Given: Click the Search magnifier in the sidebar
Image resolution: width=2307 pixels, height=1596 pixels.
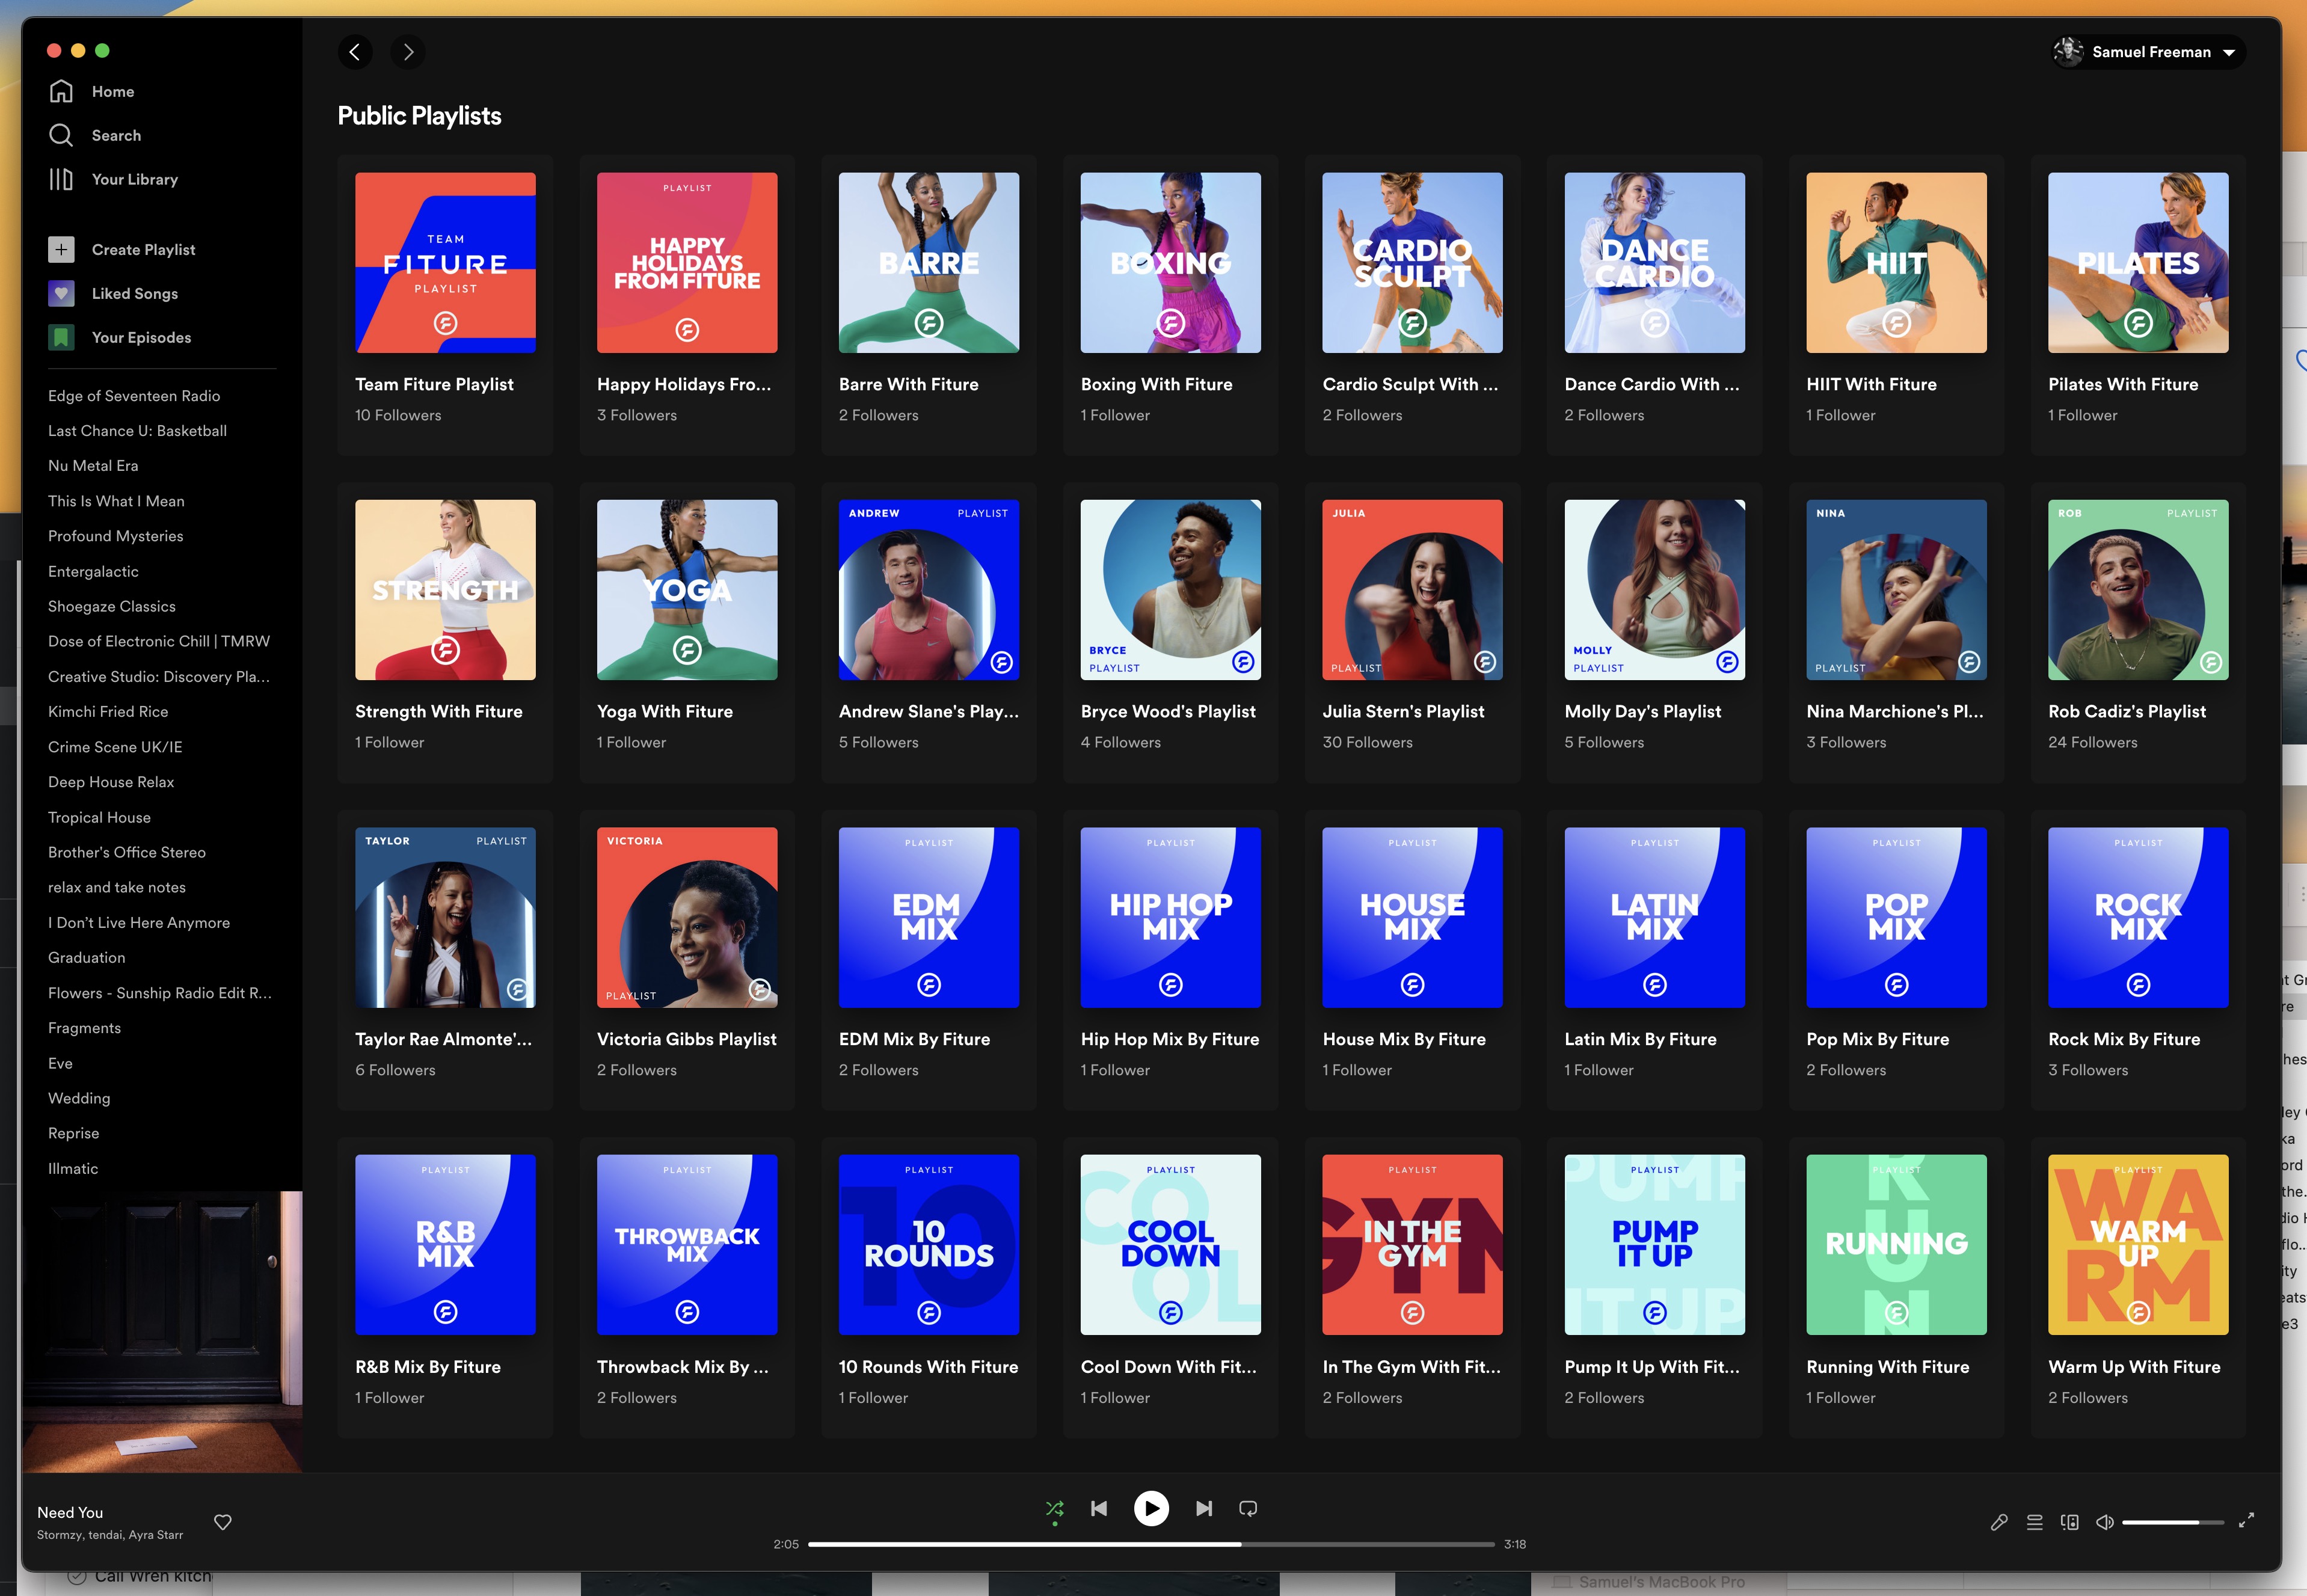Looking at the screenshot, I should pyautogui.click(x=61, y=135).
